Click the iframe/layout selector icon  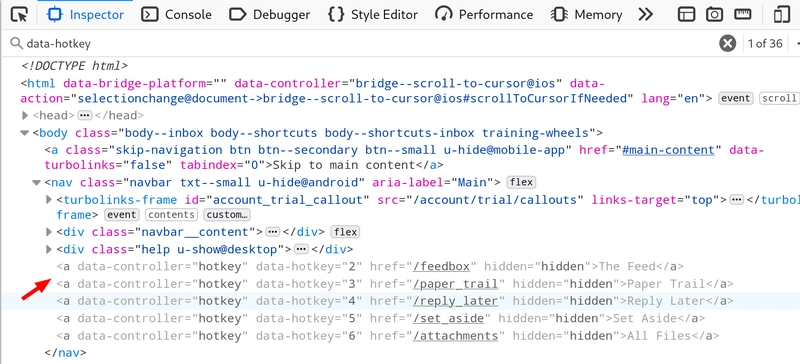coord(686,15)
